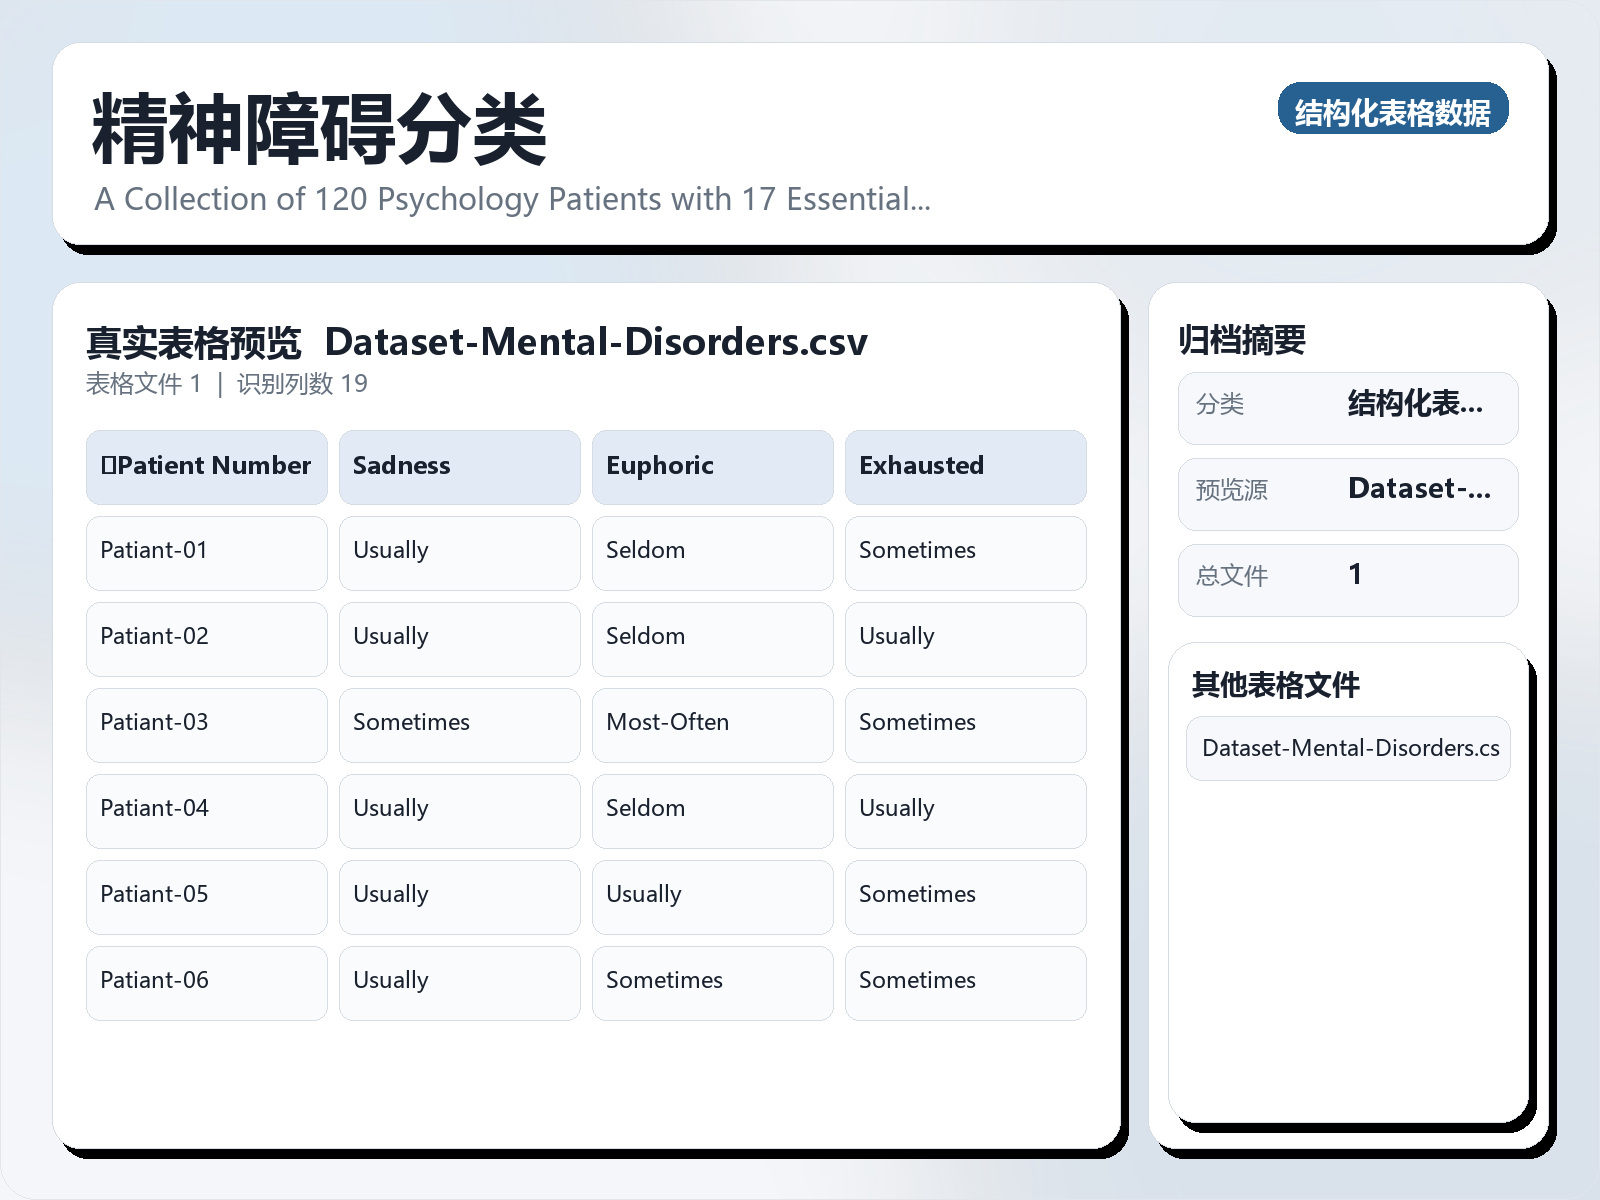1600x1200 pixels.
Task: Click the Euphoric column header
Action: click(x=712, y=466)
